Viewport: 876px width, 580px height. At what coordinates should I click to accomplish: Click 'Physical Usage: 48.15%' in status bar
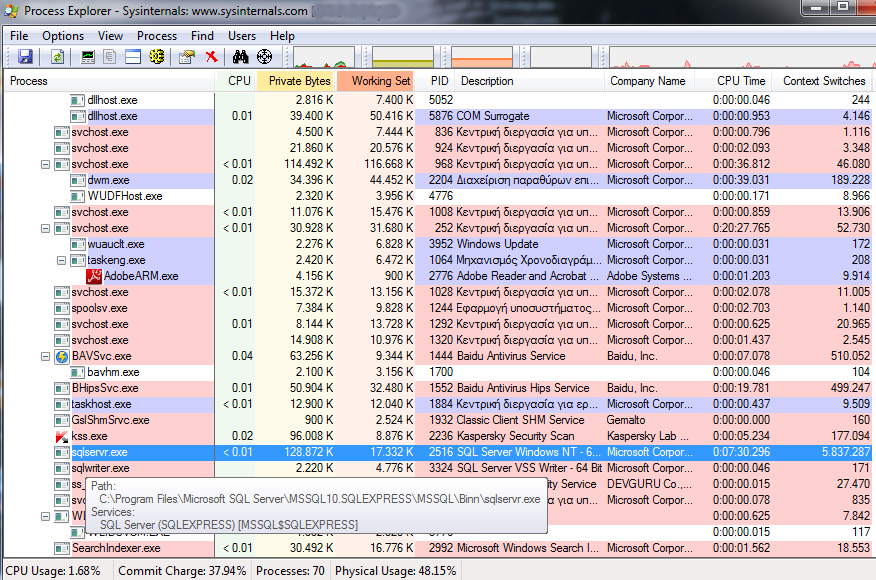(396, 571)
